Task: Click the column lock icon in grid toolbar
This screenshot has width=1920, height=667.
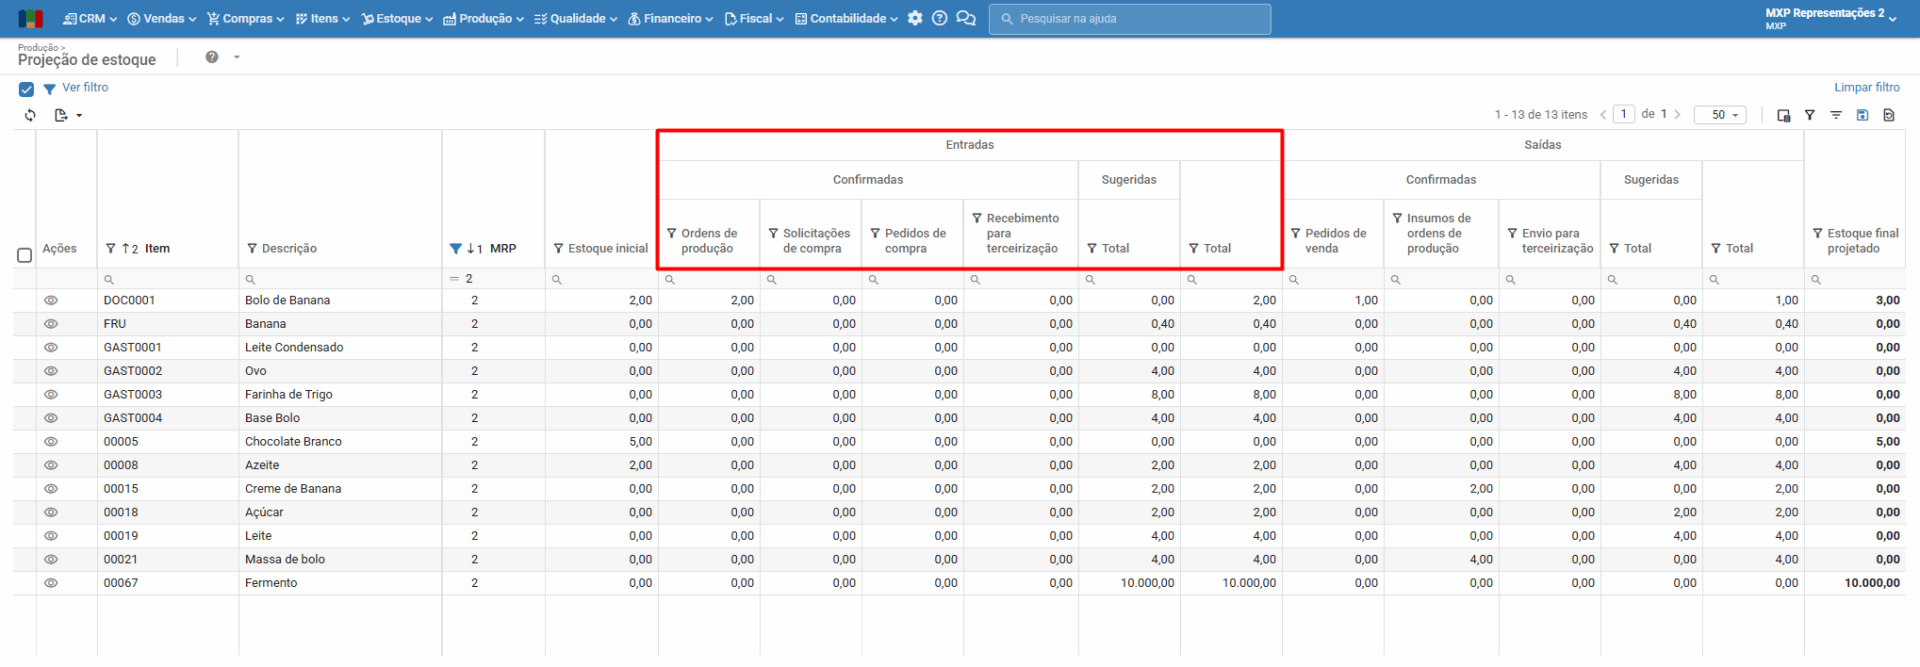Action: tap(1783, 115)
